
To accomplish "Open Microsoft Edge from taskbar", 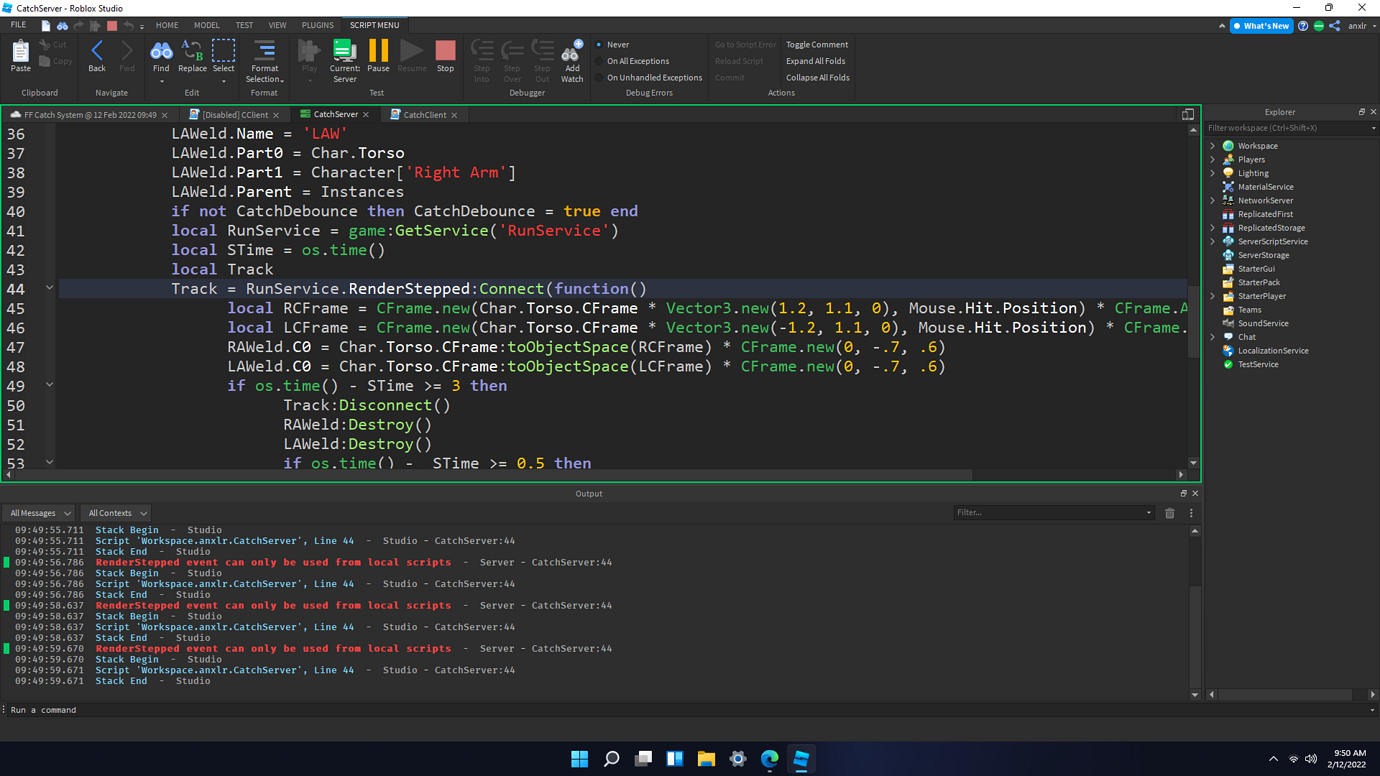I will point(769,759).
